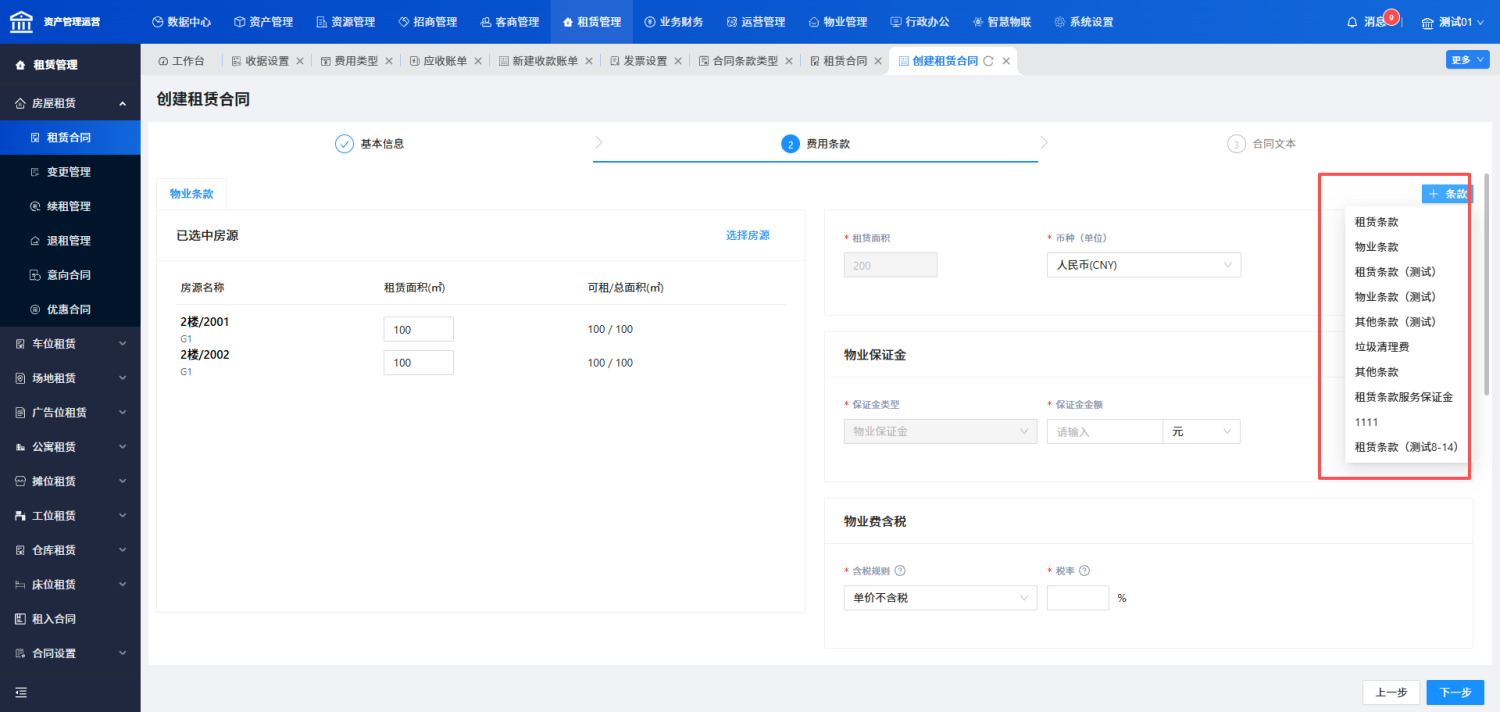Click the asset management logo icon
The width and height of the screenshot is (1500, 712).
click(x=21, y=21)
